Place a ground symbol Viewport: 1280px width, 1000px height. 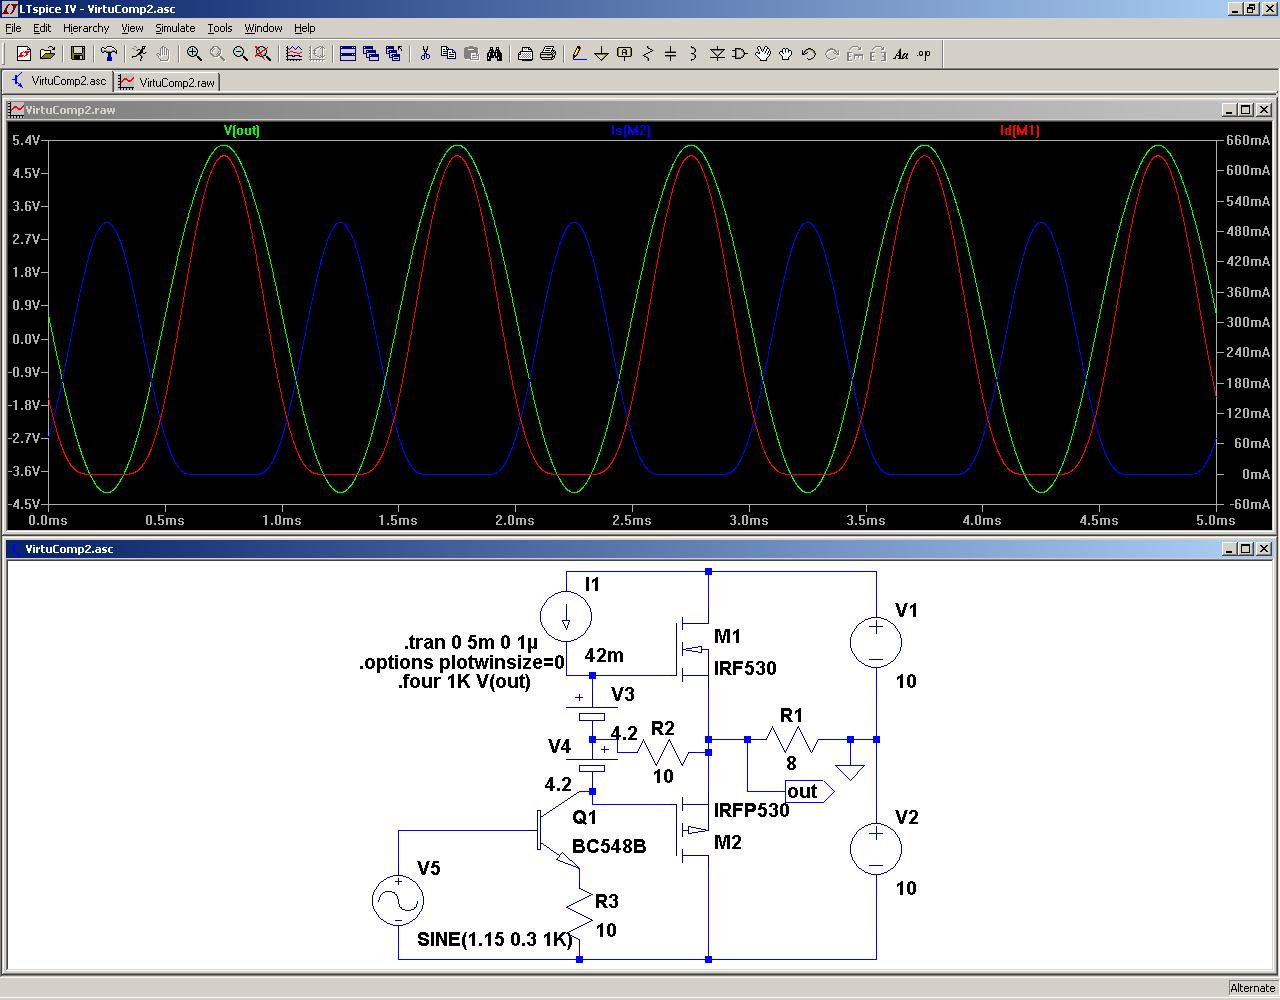click(x=601, y=54)
